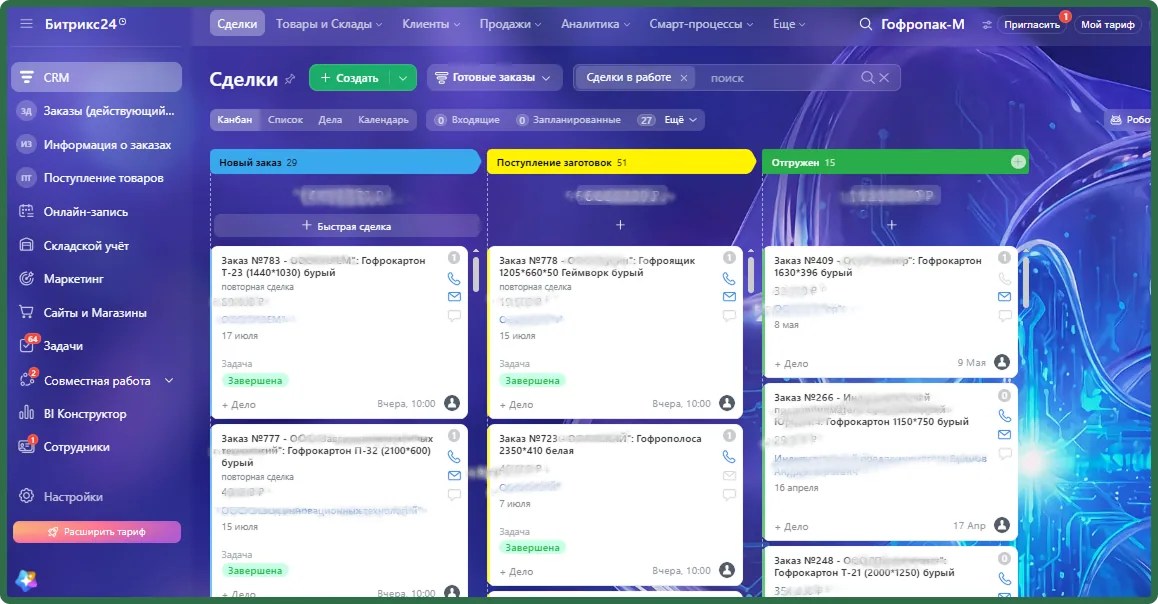Viewport: 1158px width, 604px height.
Task: Switch to Список view
Action: pyautogui.click(x=285, y=120)
